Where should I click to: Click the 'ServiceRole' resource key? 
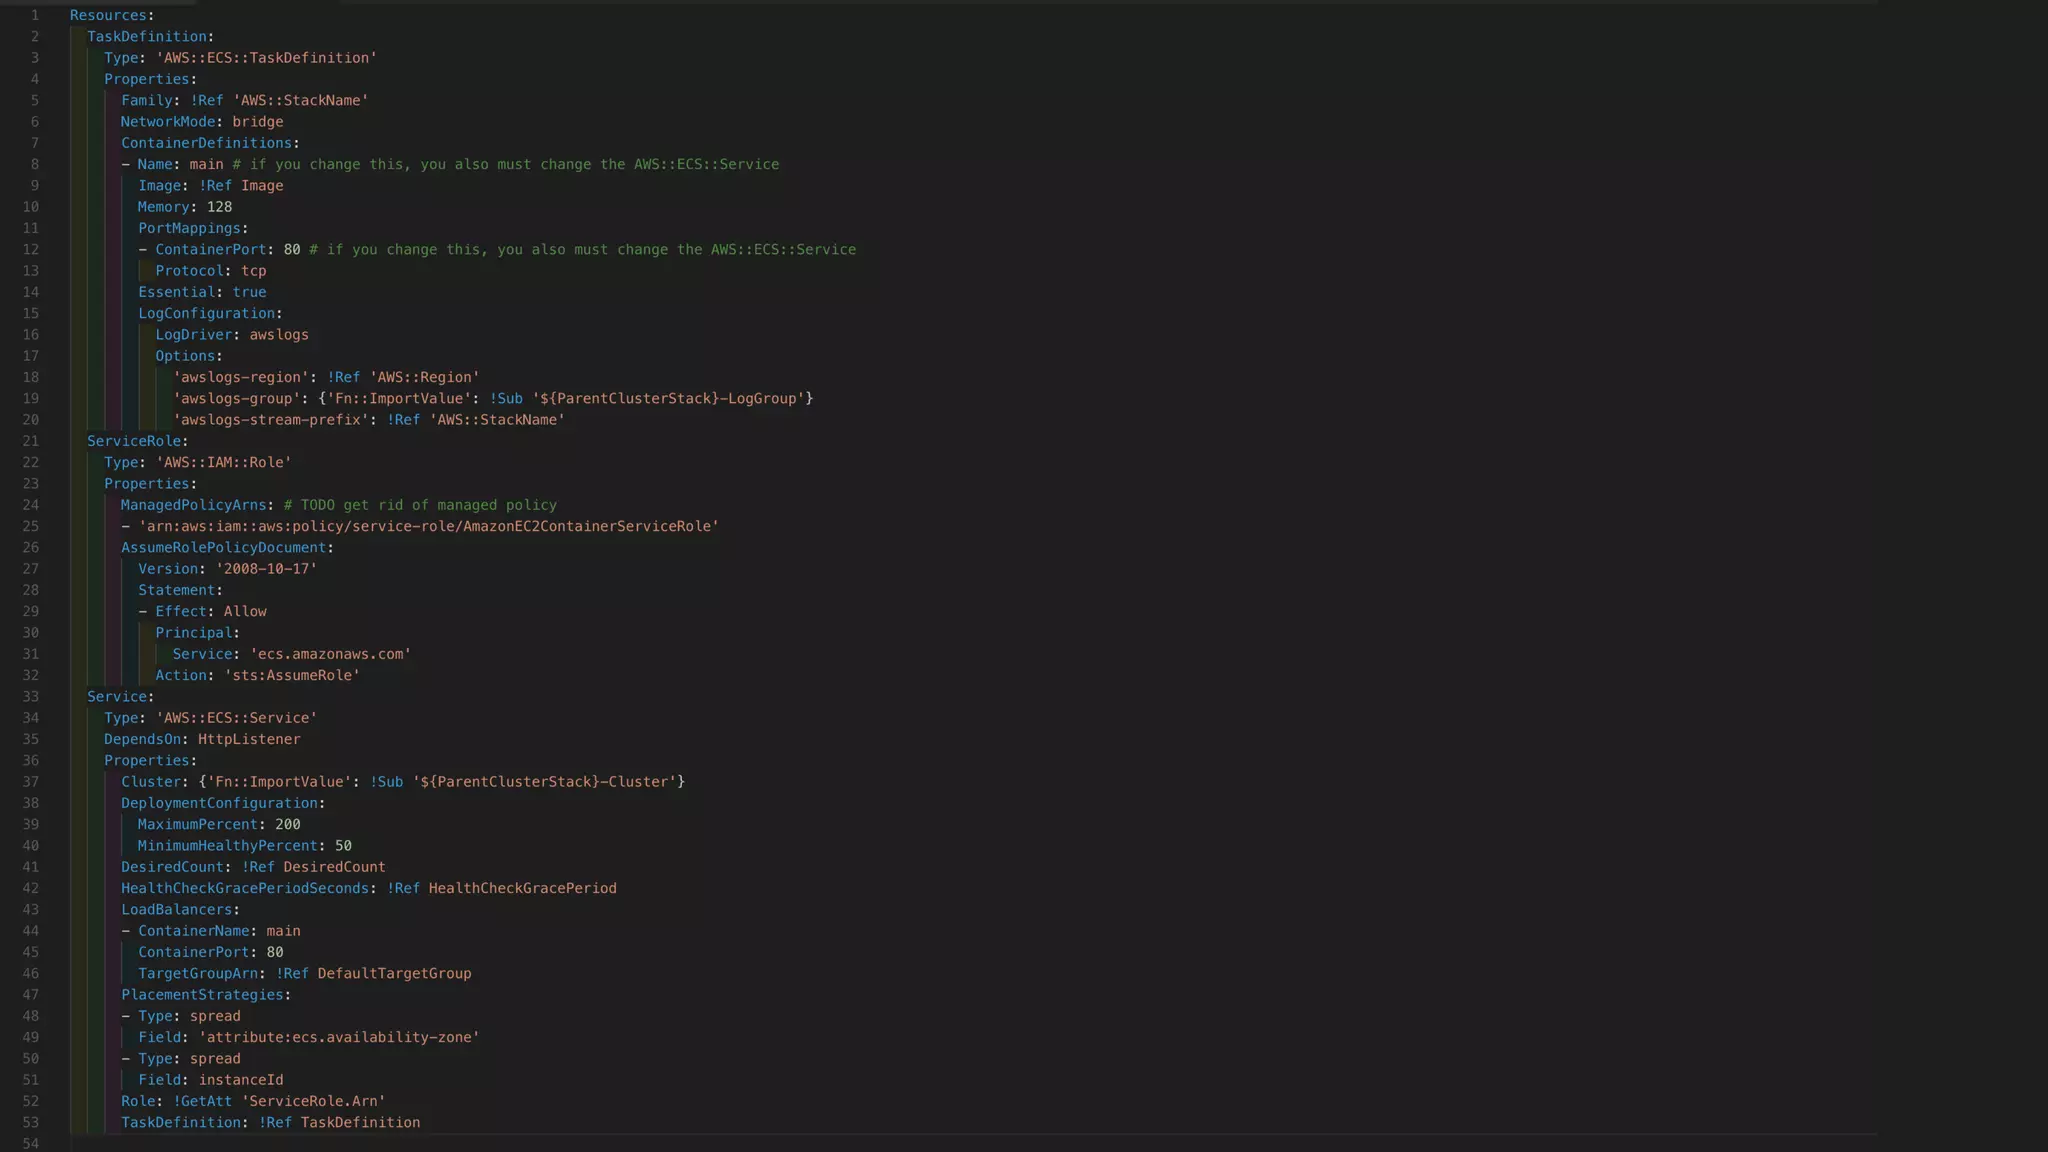(x=133, y=441)
